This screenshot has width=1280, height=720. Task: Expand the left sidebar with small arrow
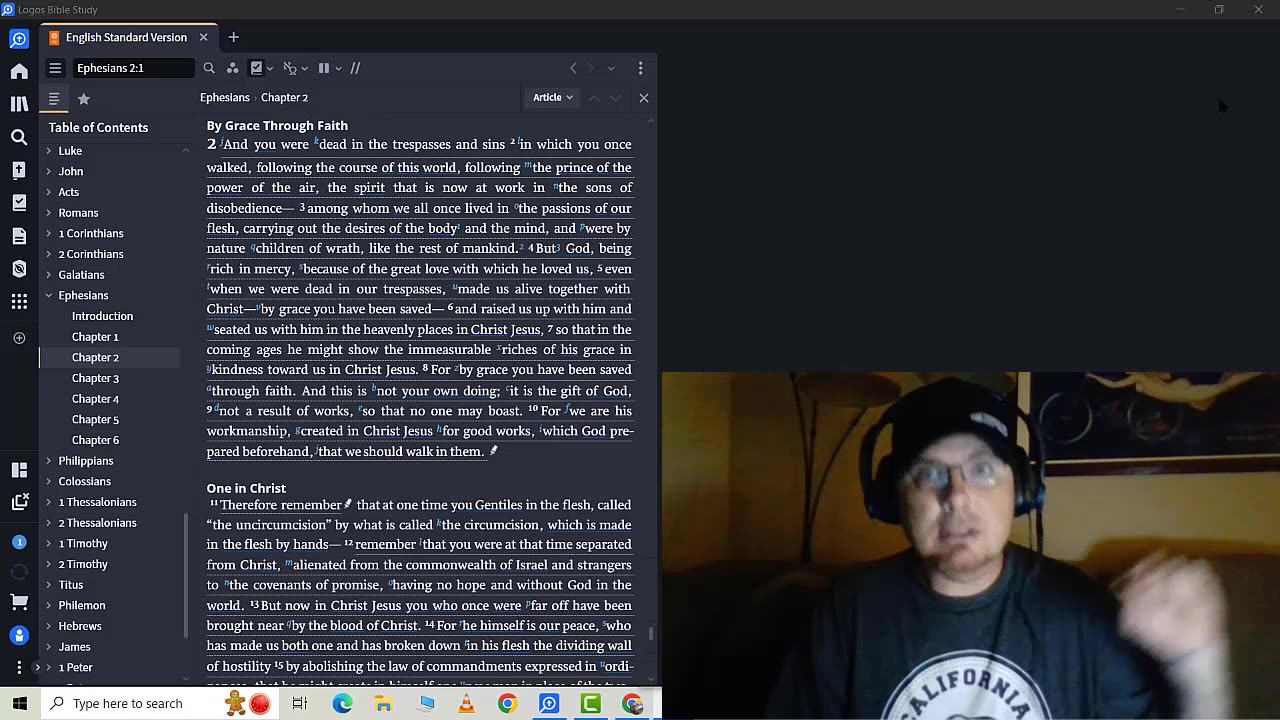37,667
